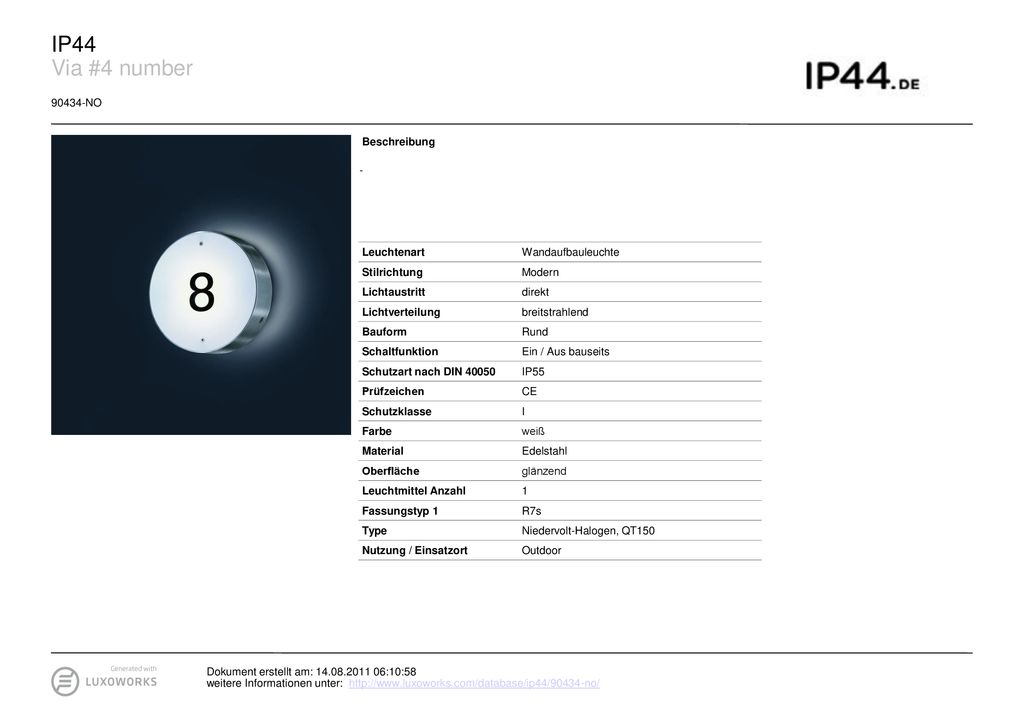Select the 'Leuchtenart' label
1024x724 pixels.
[x=393, y=252]
